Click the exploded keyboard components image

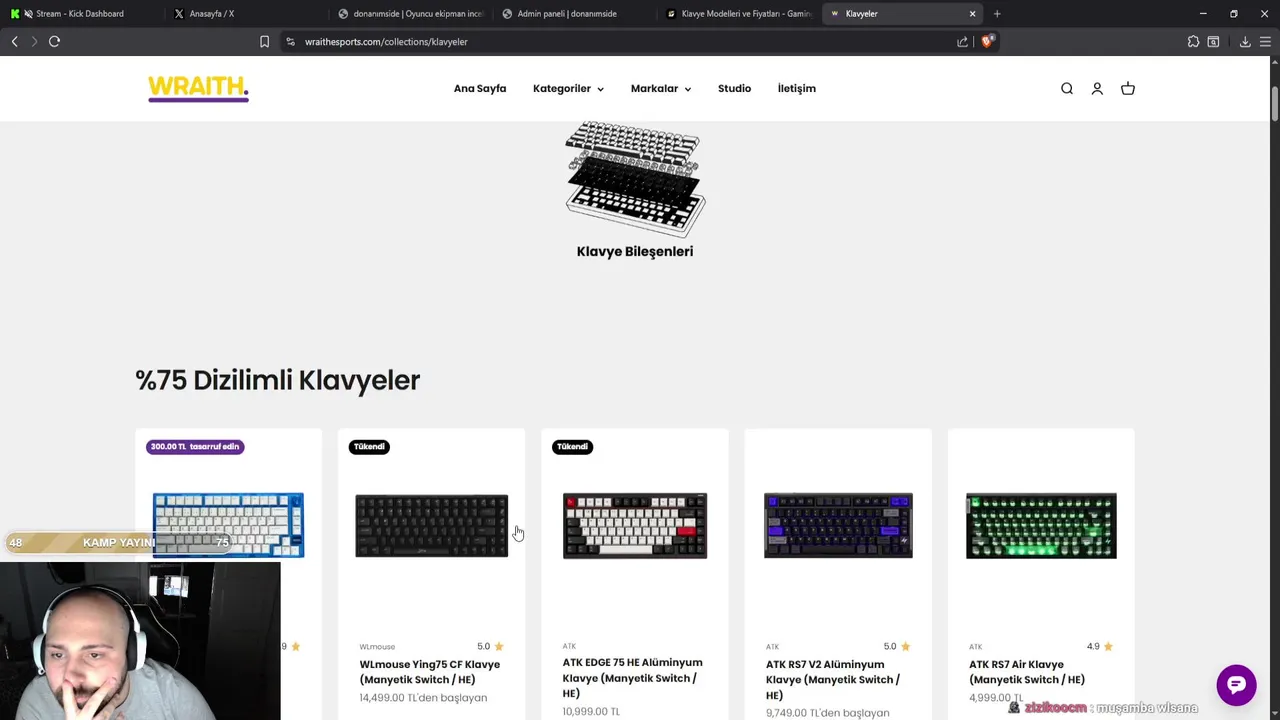[x=635, y=179]
